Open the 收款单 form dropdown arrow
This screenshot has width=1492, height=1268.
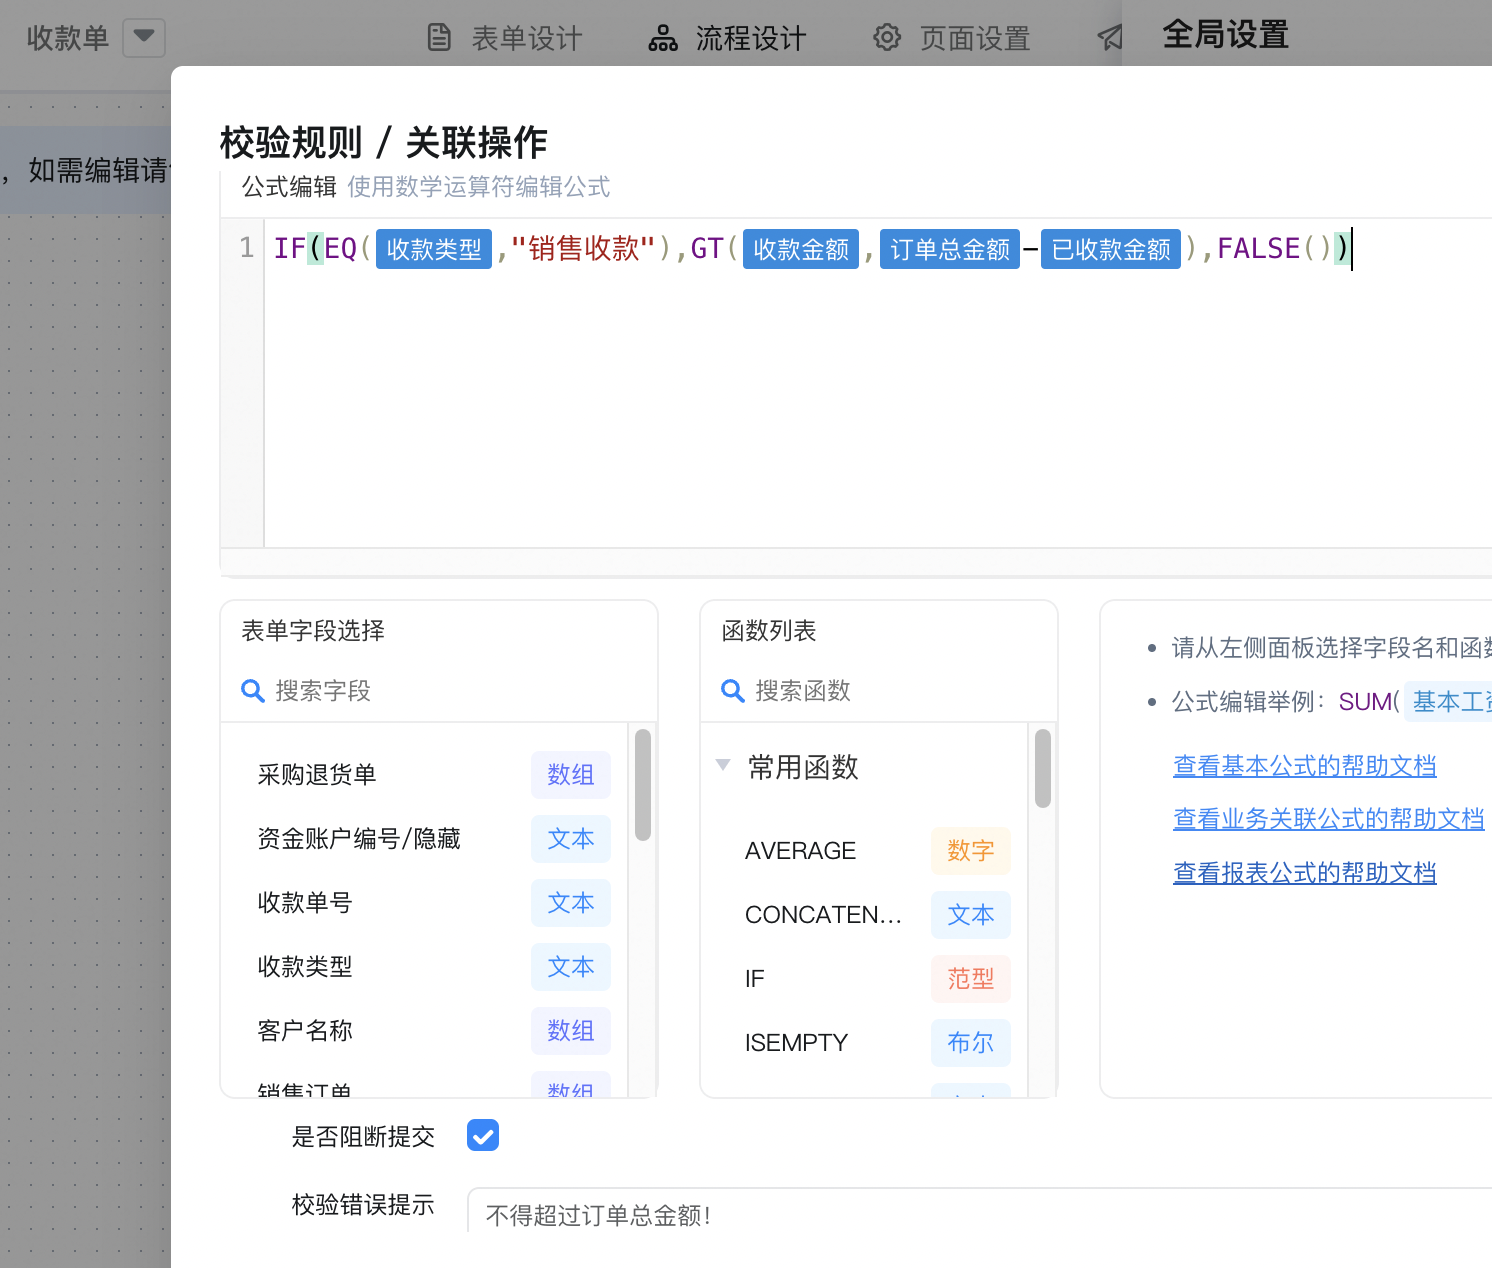pos(144,37)
